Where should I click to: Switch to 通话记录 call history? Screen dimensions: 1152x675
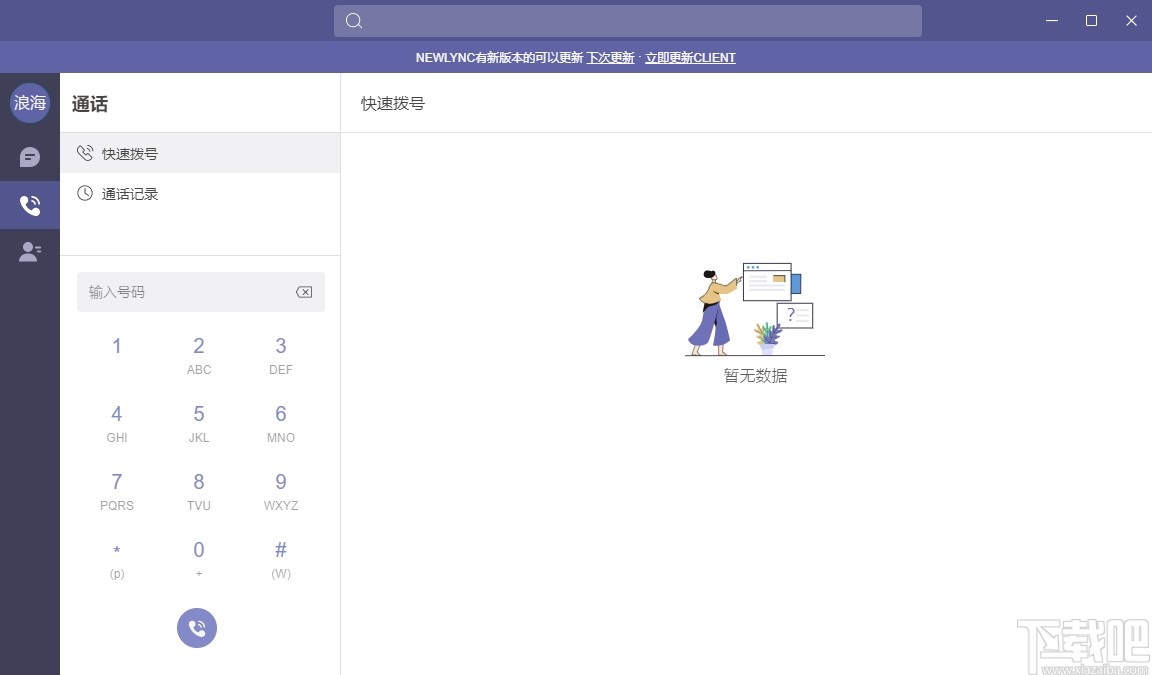pos(128,193)
